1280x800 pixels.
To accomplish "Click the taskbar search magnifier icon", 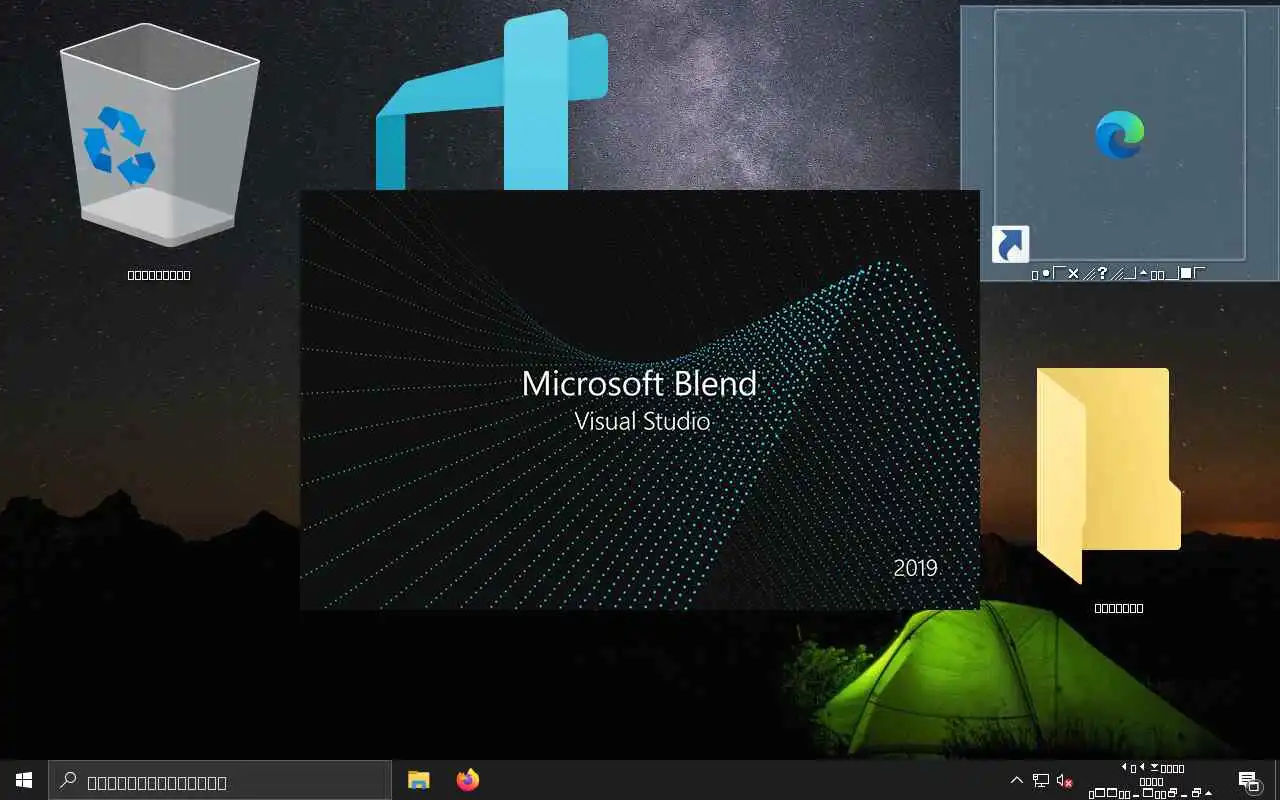I will tap(68, 780).
